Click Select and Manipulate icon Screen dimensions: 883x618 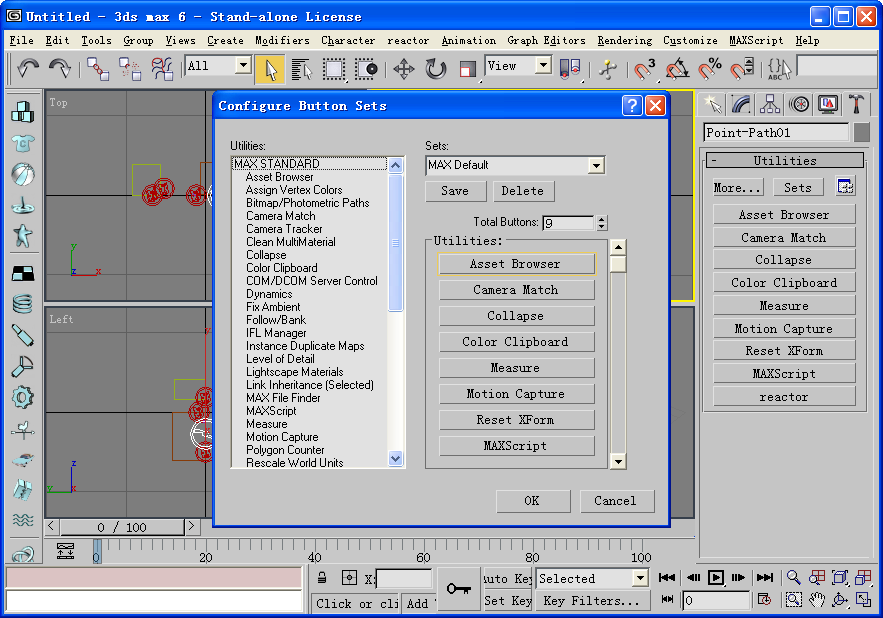[x=608, y=69]
